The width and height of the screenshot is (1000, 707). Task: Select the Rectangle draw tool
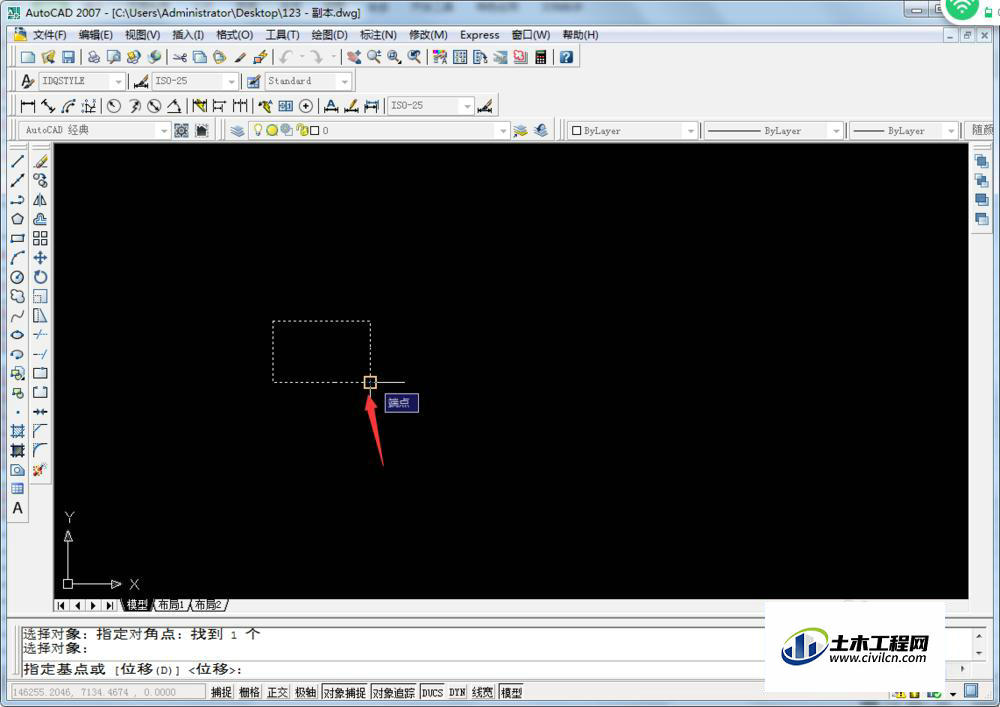tap(17, 238)
